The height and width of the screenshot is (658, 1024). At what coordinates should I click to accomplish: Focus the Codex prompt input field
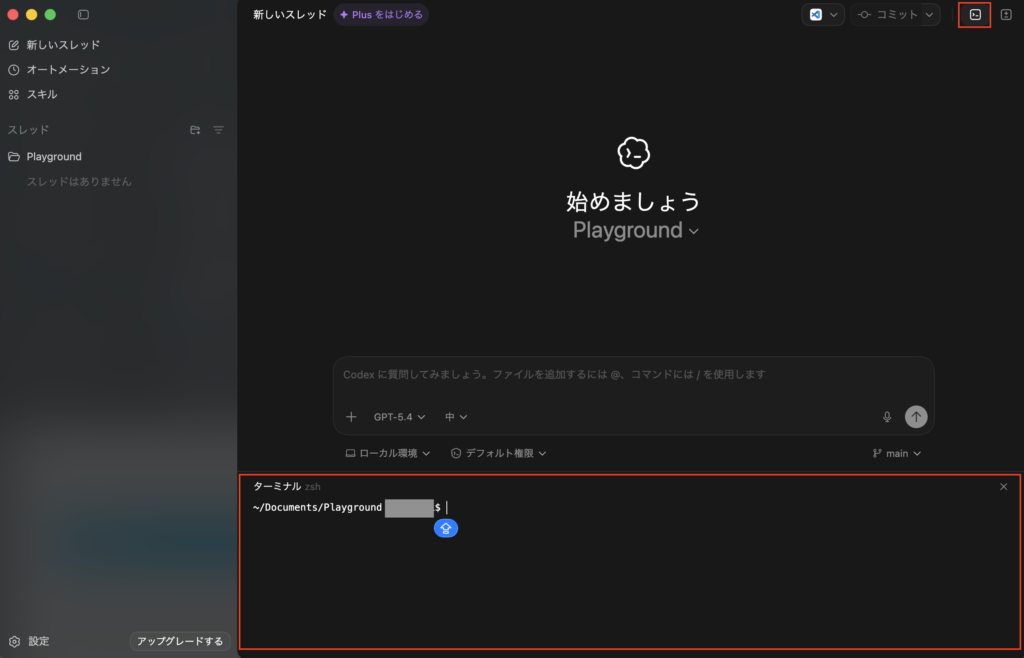click(633, 375)
